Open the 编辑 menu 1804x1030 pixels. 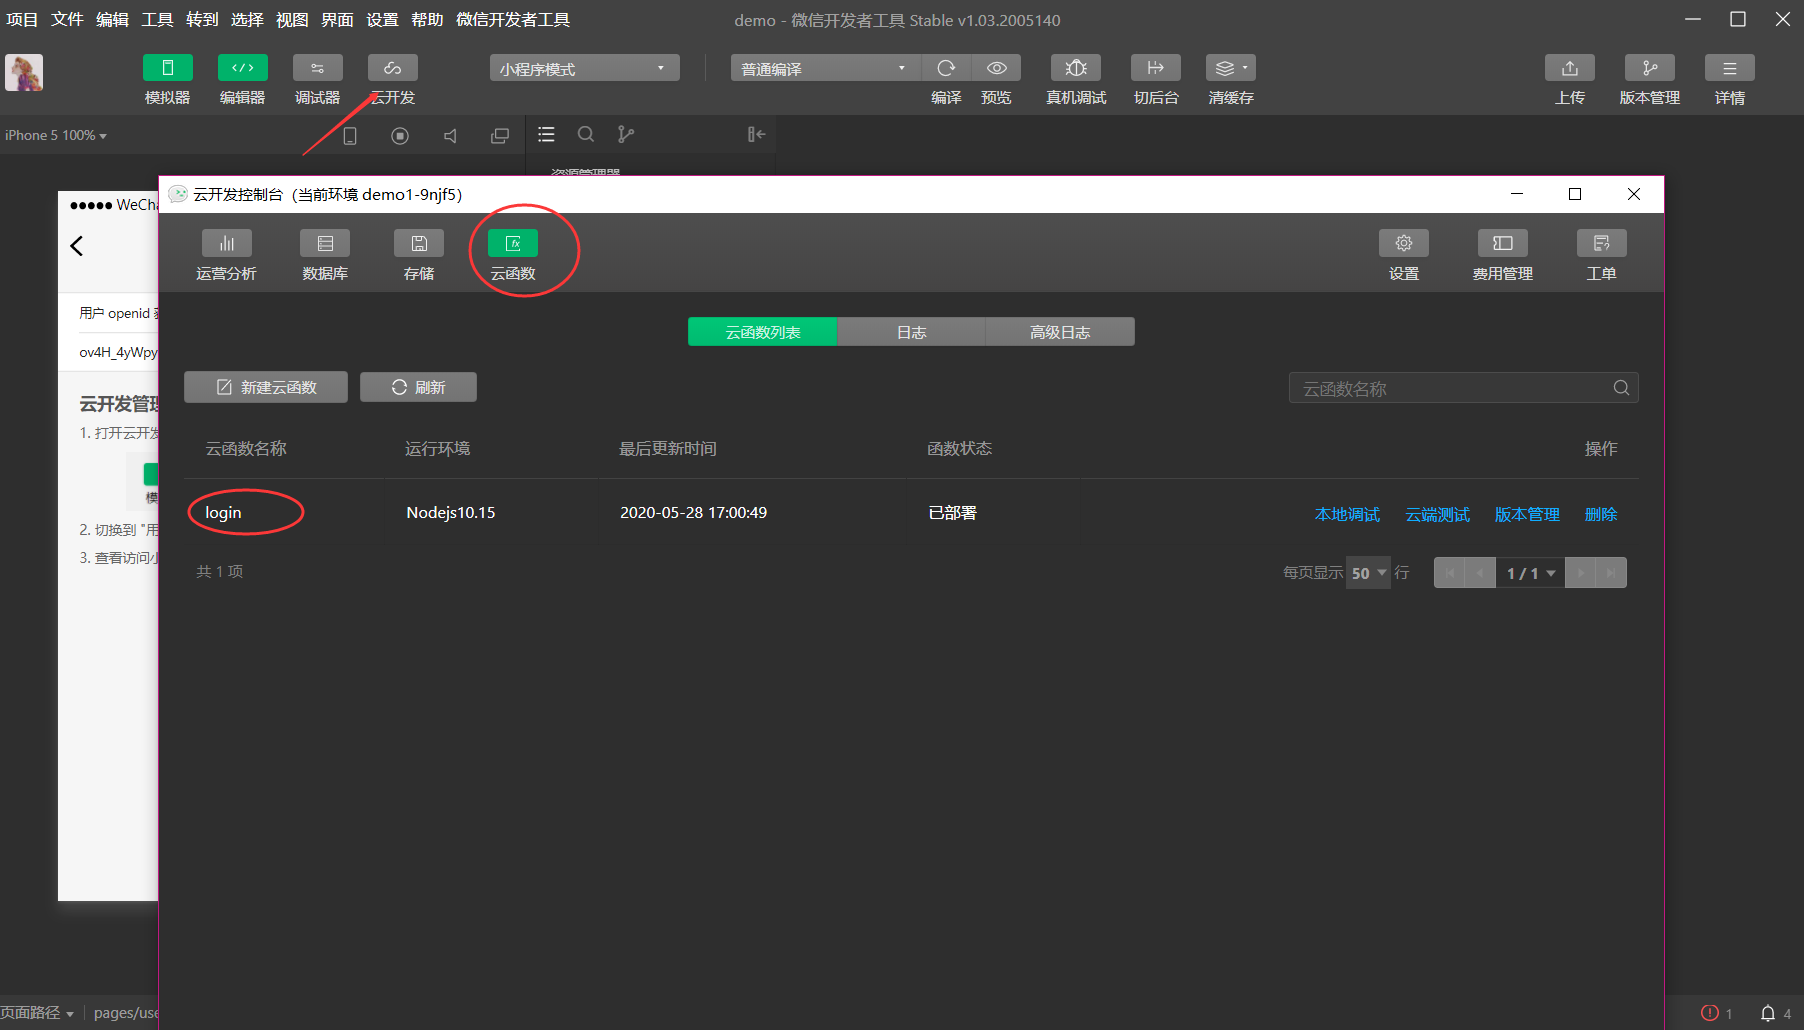coord(112,20)
